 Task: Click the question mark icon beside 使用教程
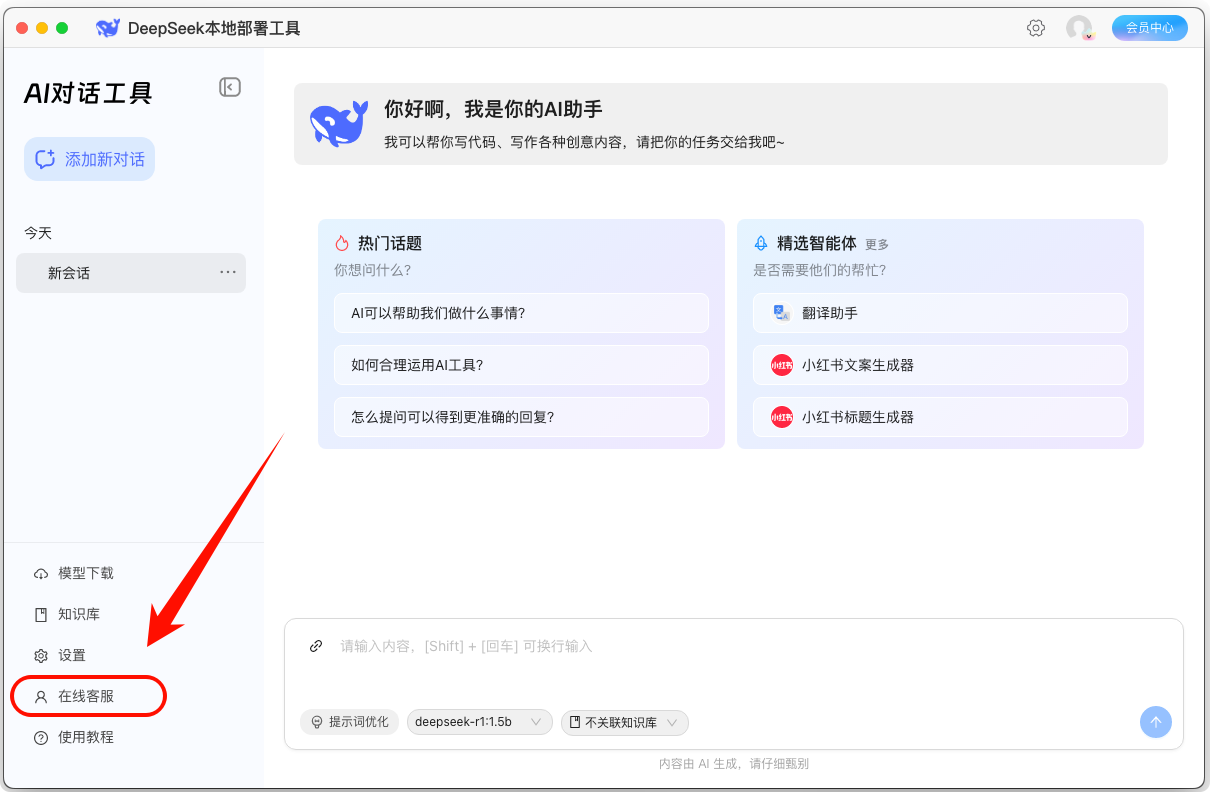pyautogui.click(x=41, y=738)
